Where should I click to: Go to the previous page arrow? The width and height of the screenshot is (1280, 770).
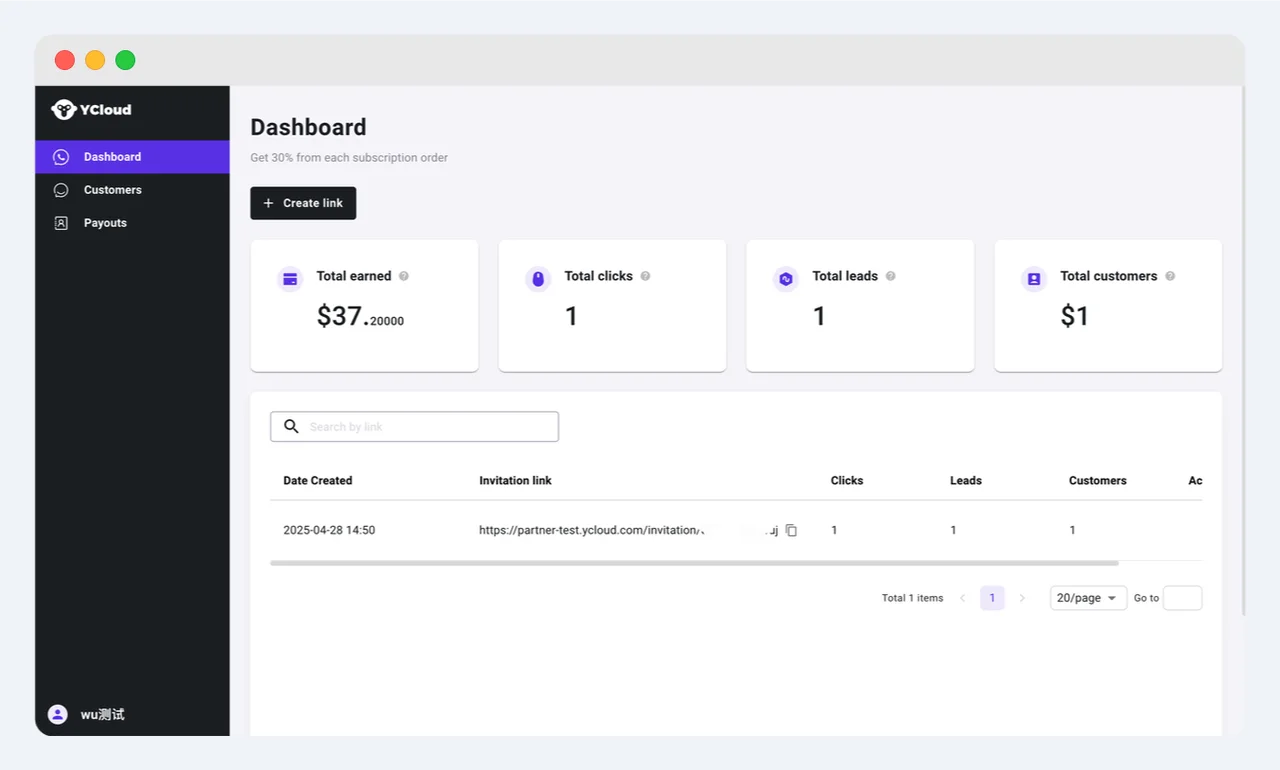click(x=962, y=598)
